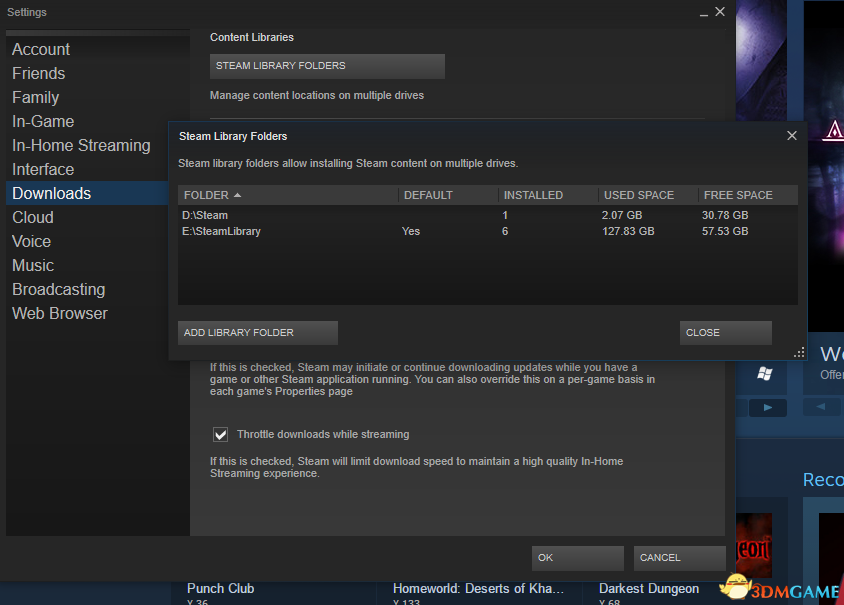The width and height of the screenshot is (844, 605).
Task: Sort by the USED SPACE column header
Action: pos(648,195)
